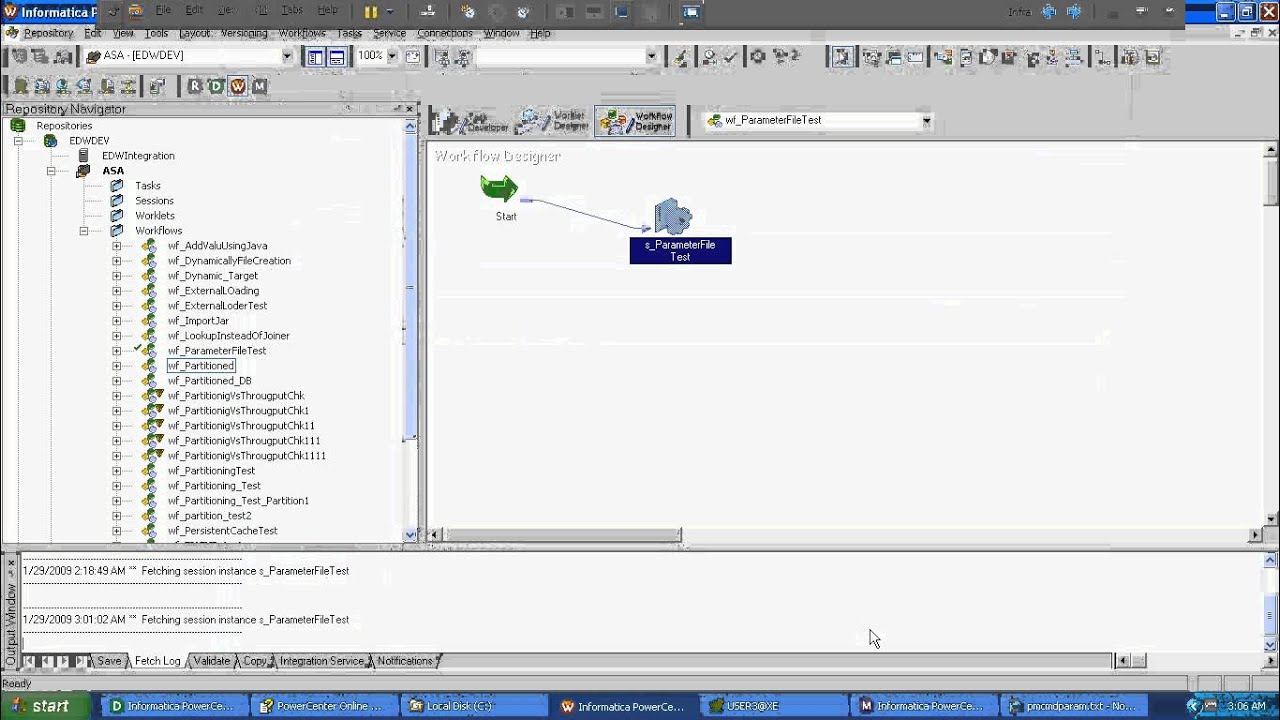Screen dimensions: 1280x720
Task: Click the Tasks folder icon in navigator
Action: [117, 186]
